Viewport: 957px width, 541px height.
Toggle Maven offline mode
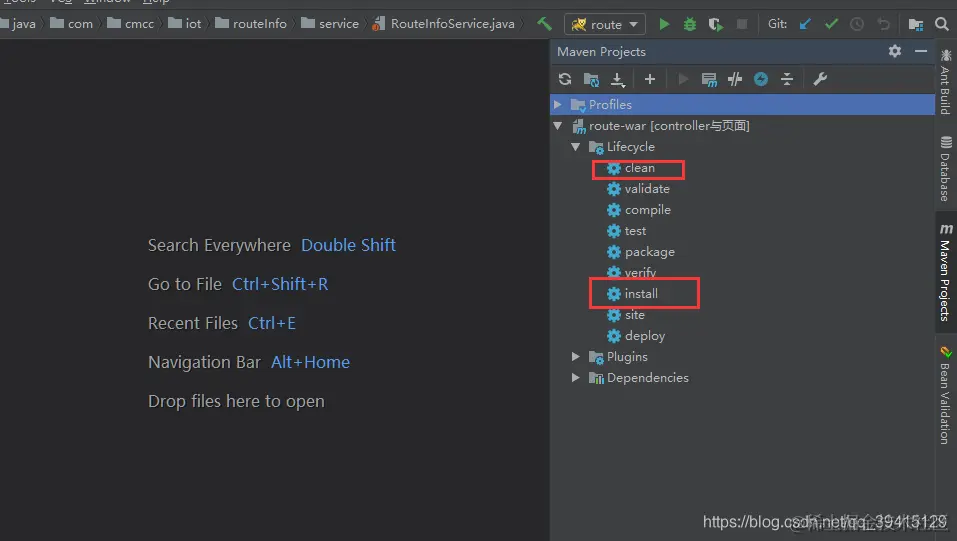pos(735,79)
